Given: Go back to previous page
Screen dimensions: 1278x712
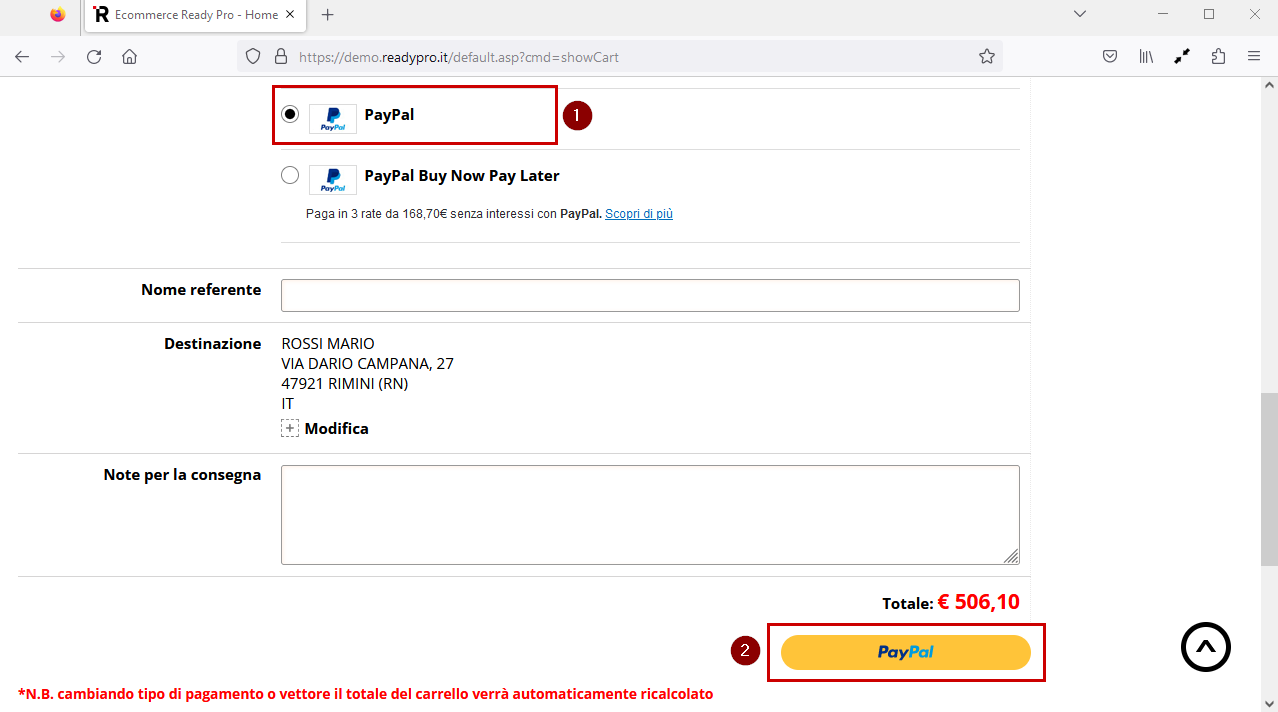Looking at the screenshot, I should pyautogui.click(x=22, y=57).
